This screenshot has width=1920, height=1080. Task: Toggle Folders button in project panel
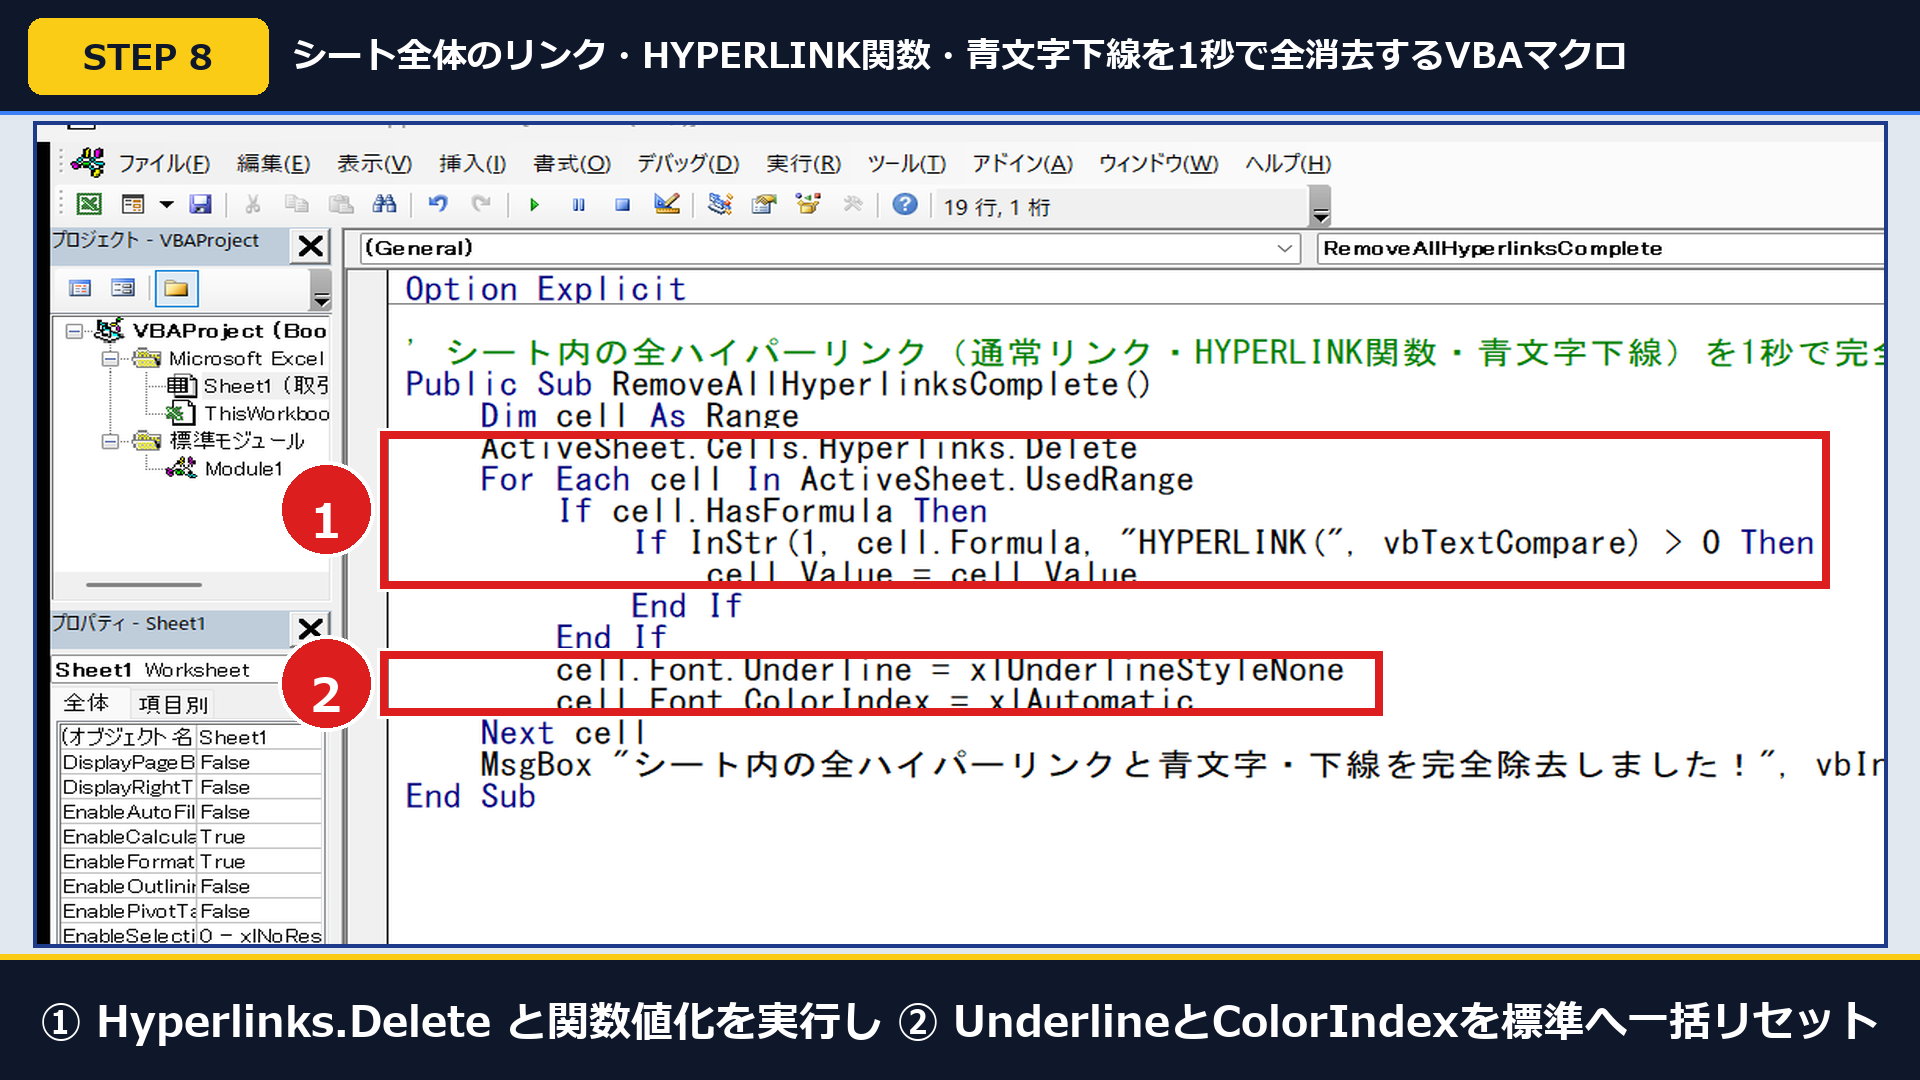[x=176, y=289]
